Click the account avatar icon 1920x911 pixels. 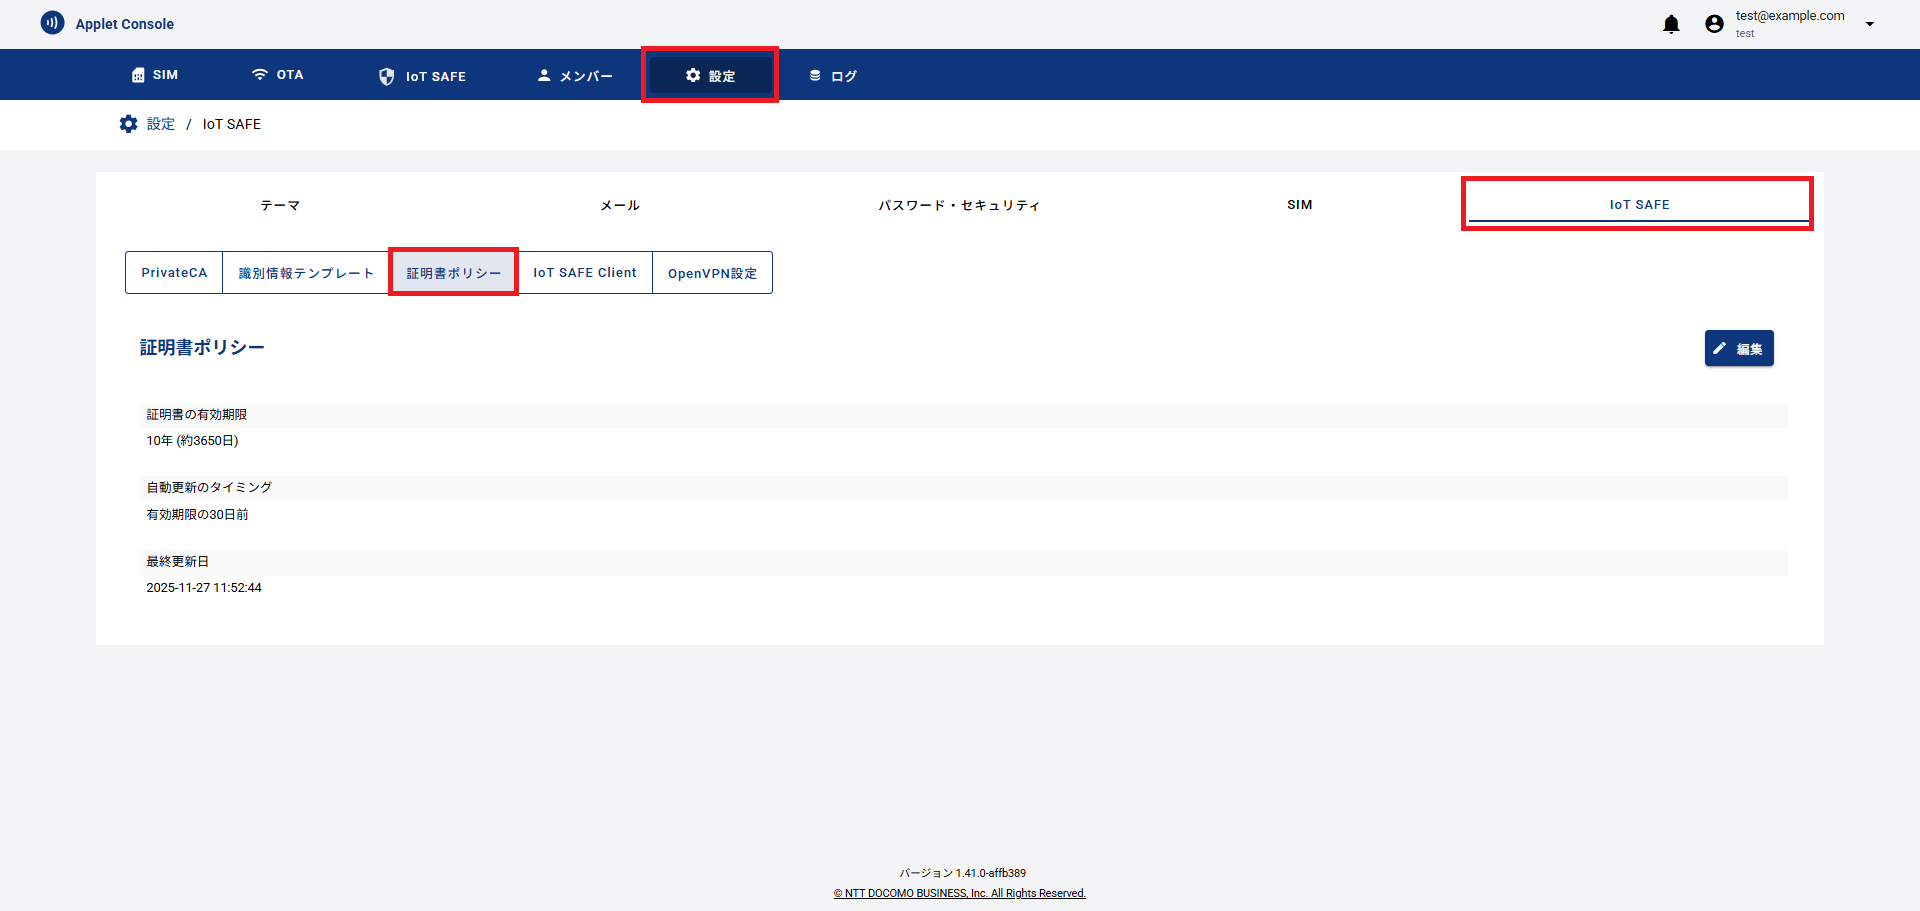tap(1714, 23)
